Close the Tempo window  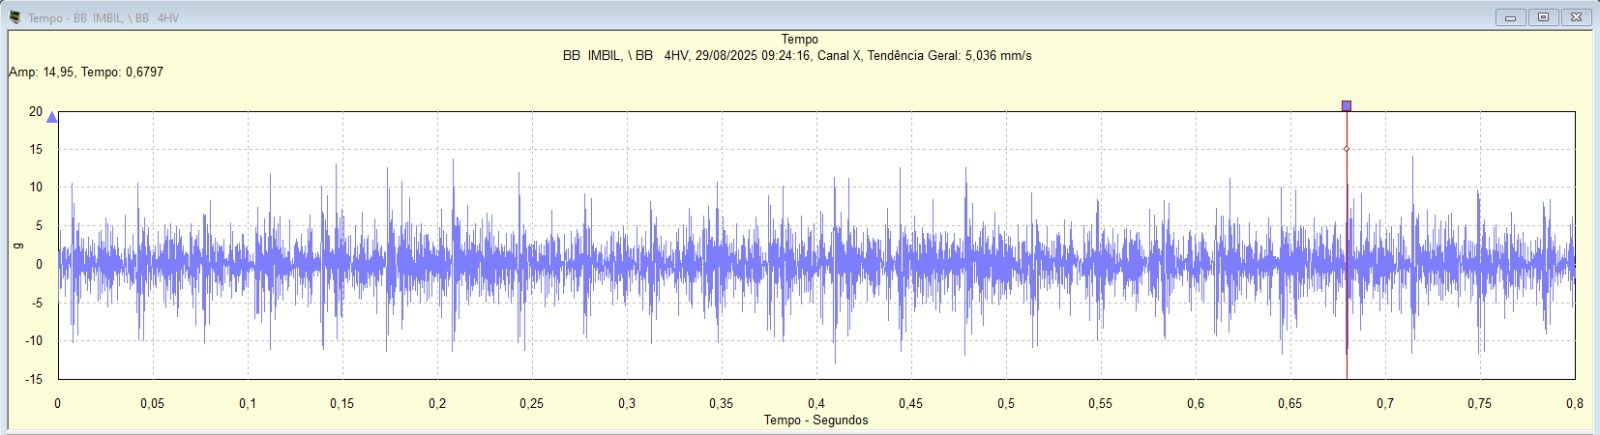pyautogui.click(x=1577, y=17)
